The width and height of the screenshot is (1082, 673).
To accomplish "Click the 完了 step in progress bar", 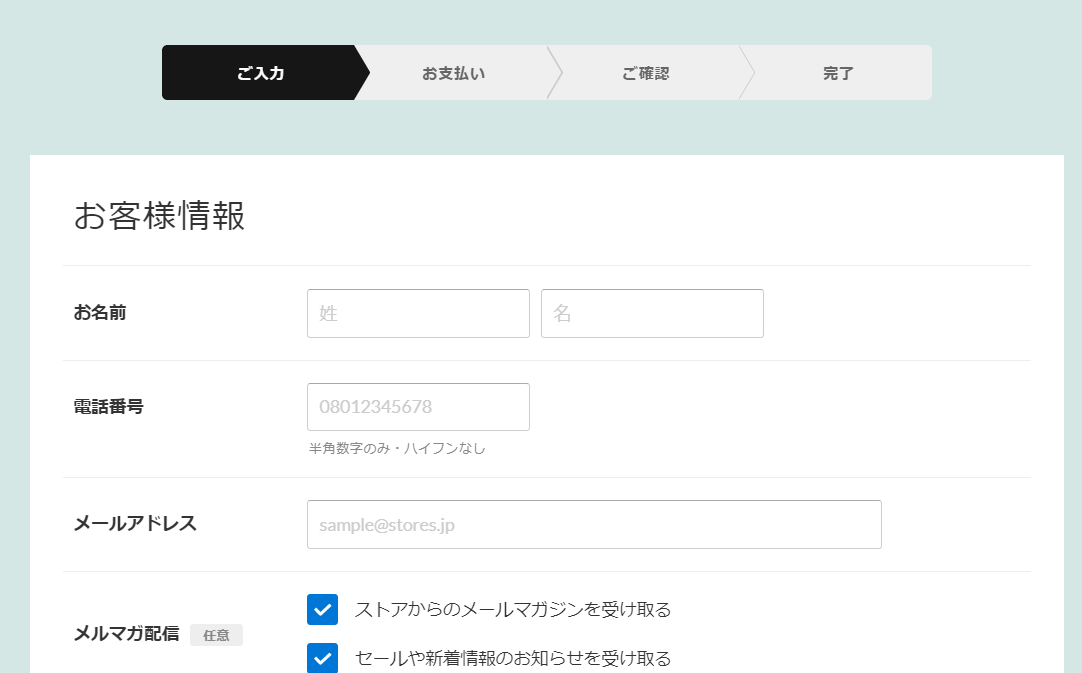I will [838, 73].
